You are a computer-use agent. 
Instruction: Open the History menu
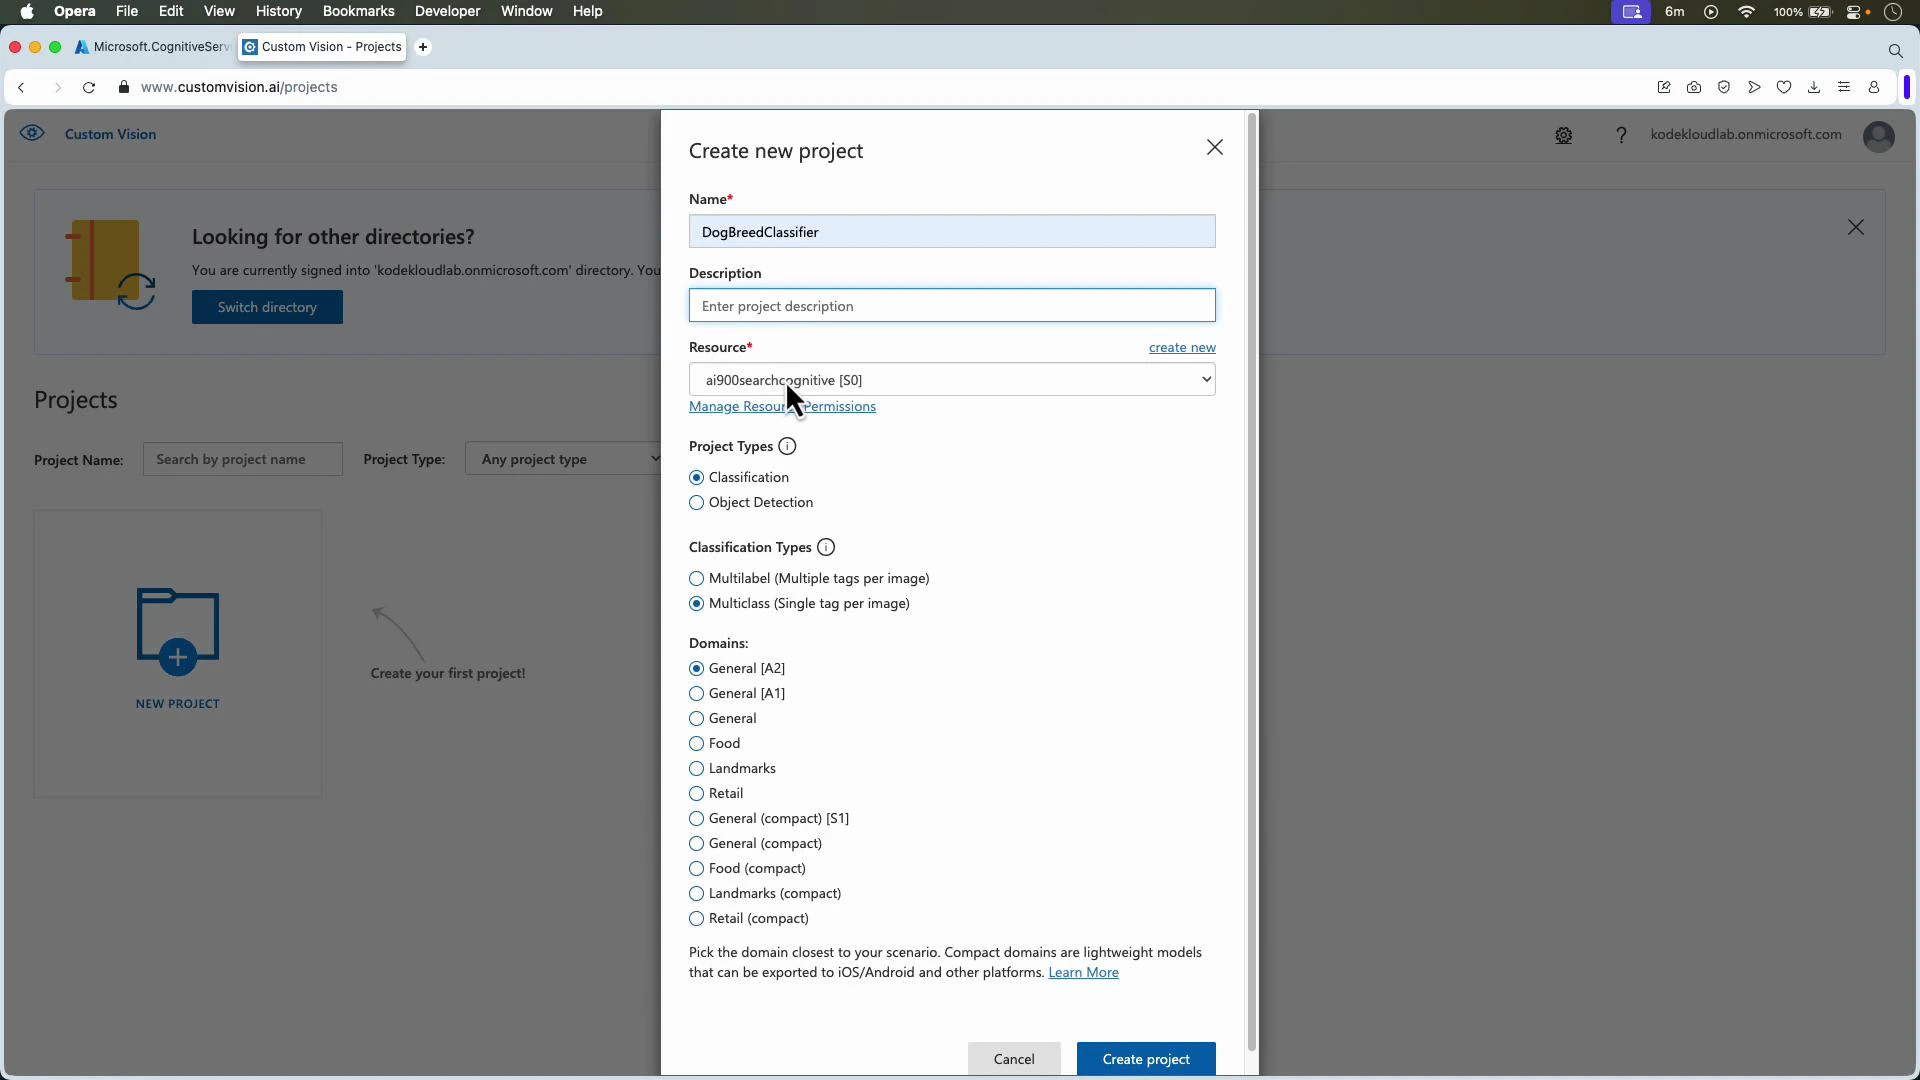(278, 12)
